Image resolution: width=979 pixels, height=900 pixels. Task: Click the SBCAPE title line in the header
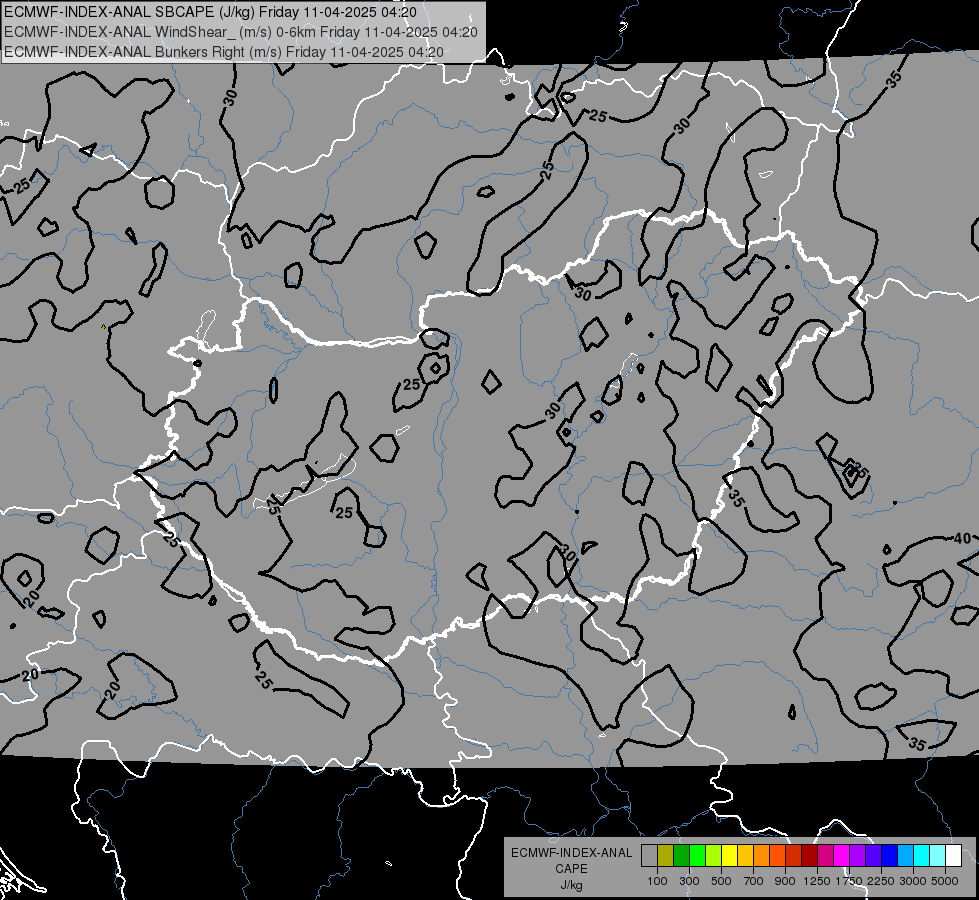click(x=210, y=12)
